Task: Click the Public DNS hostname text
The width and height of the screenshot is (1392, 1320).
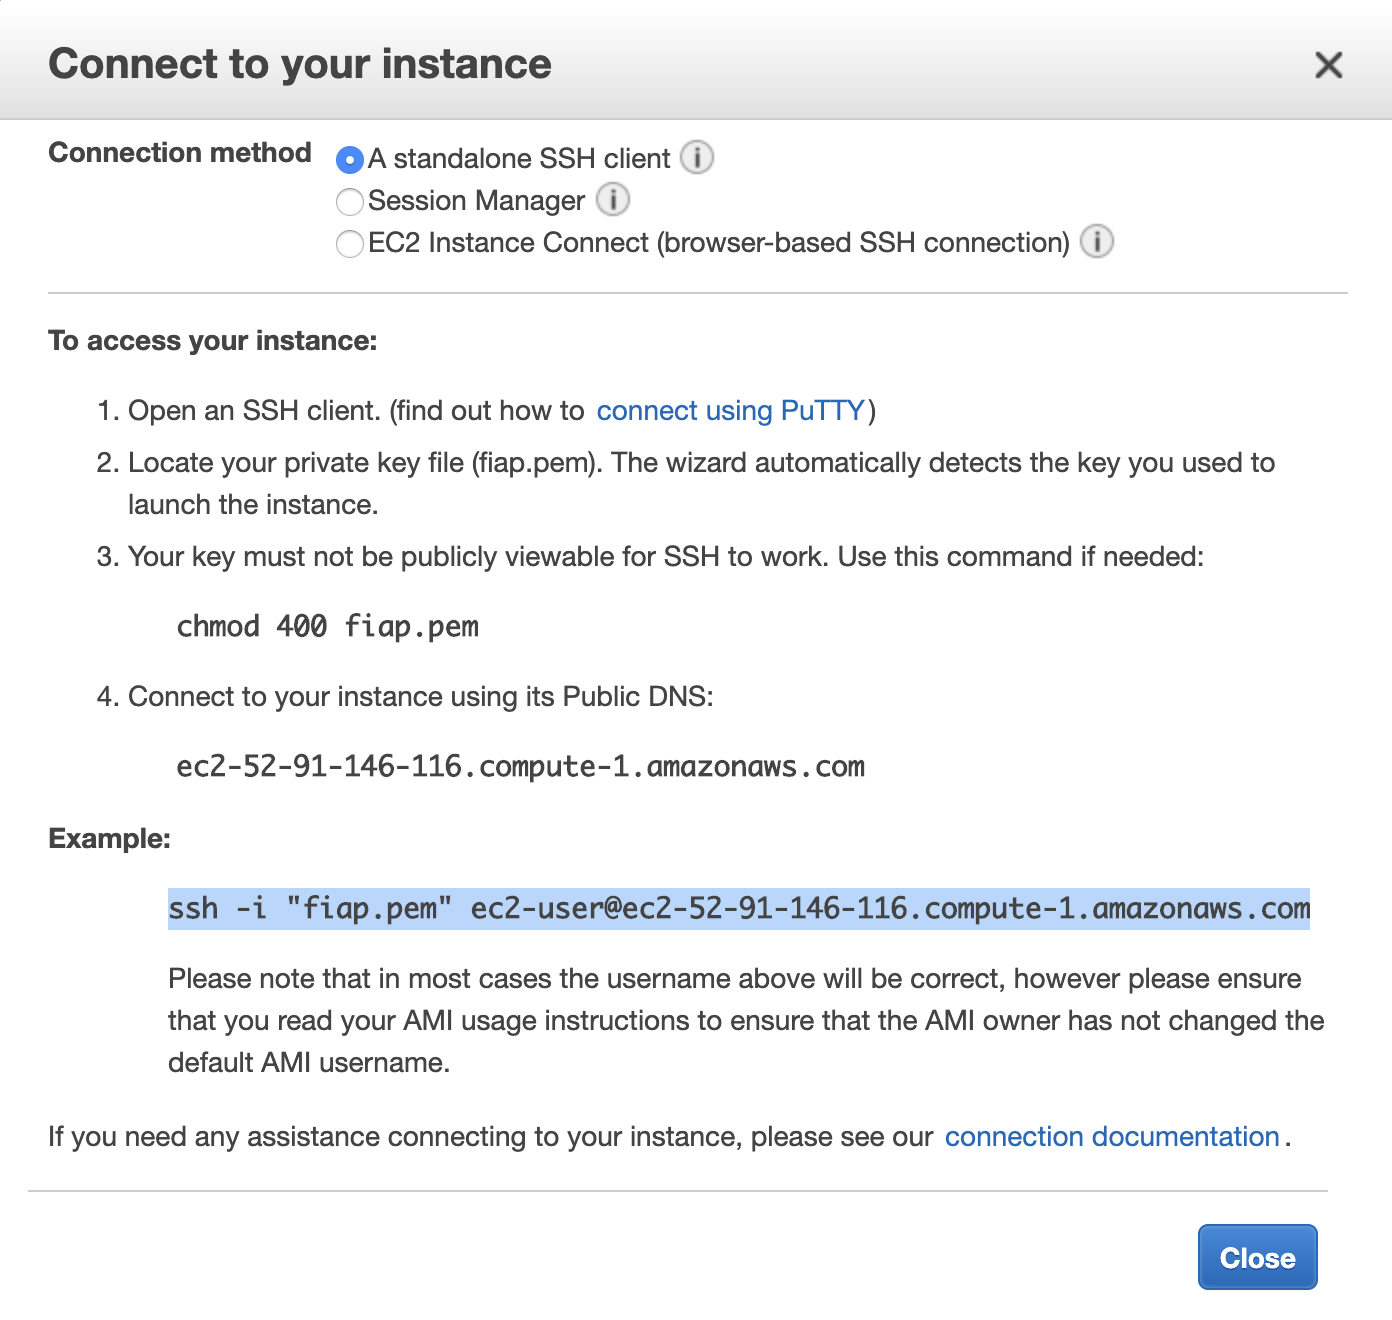Action: pyautogui.click(x=521, y=767)
